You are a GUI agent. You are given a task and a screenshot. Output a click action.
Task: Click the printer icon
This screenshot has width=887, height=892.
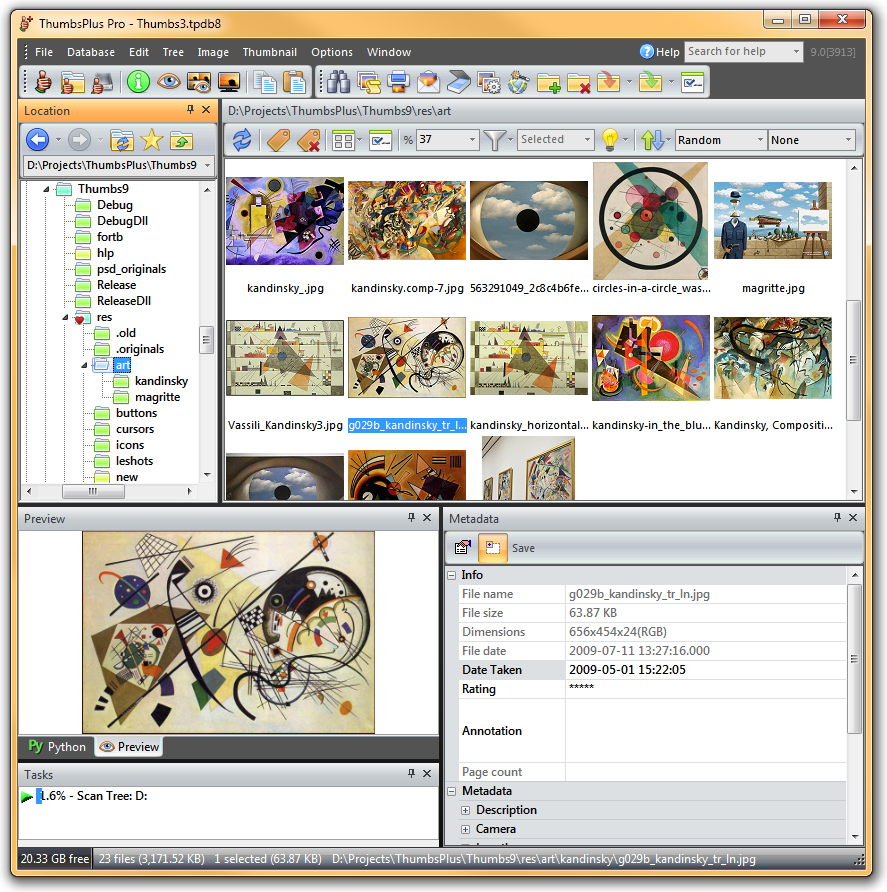(x=399, y=82)
